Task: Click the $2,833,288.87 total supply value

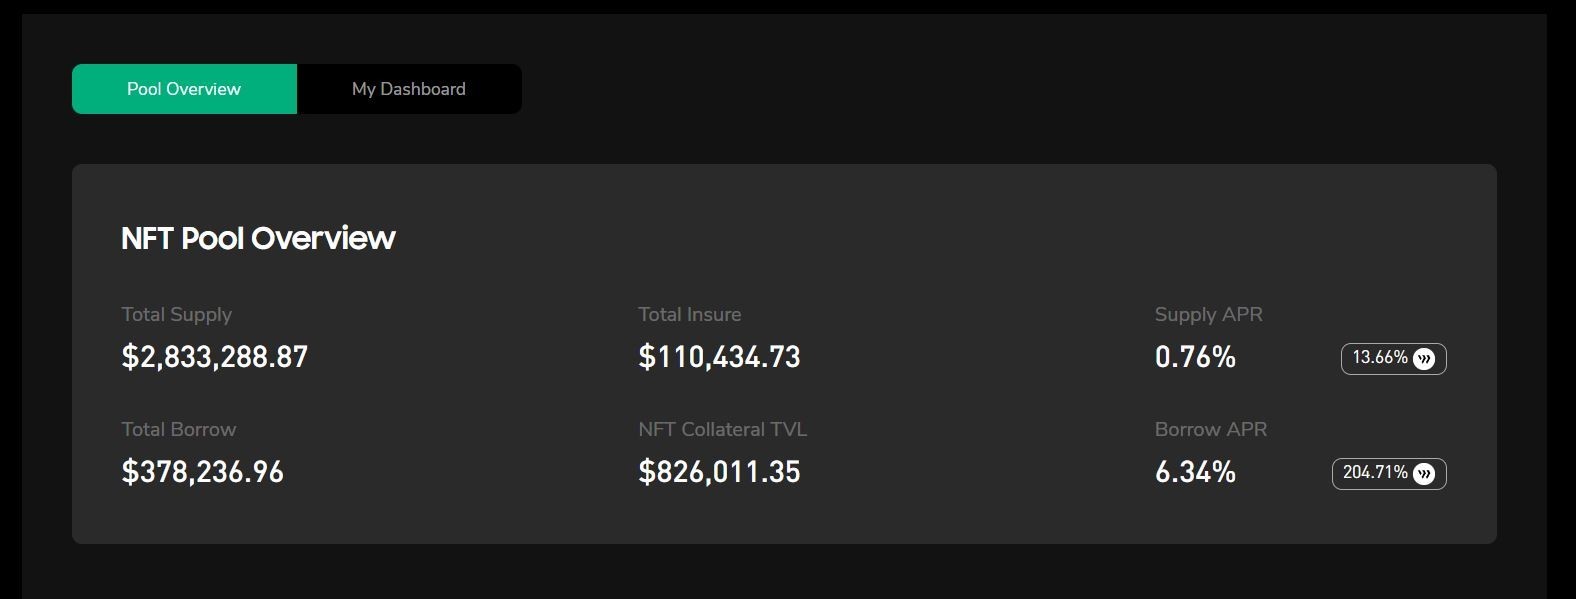Action: tap(215, 357)
